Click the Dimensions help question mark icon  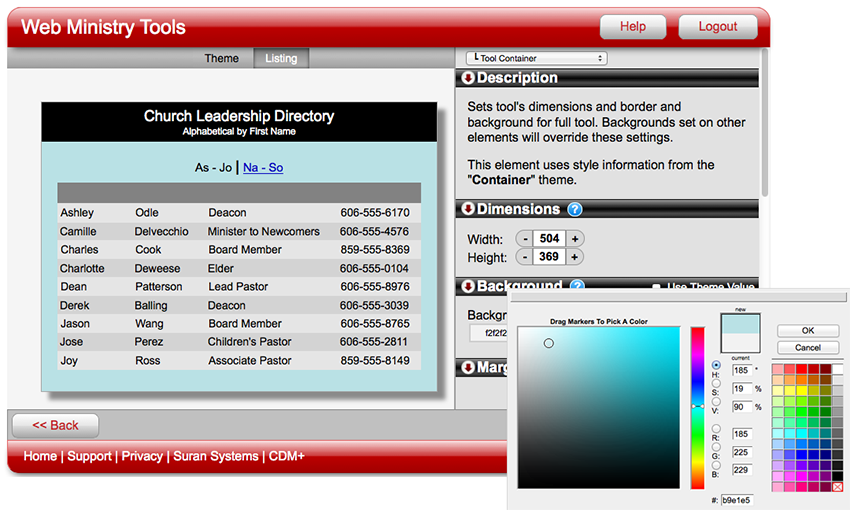[575, 209]
